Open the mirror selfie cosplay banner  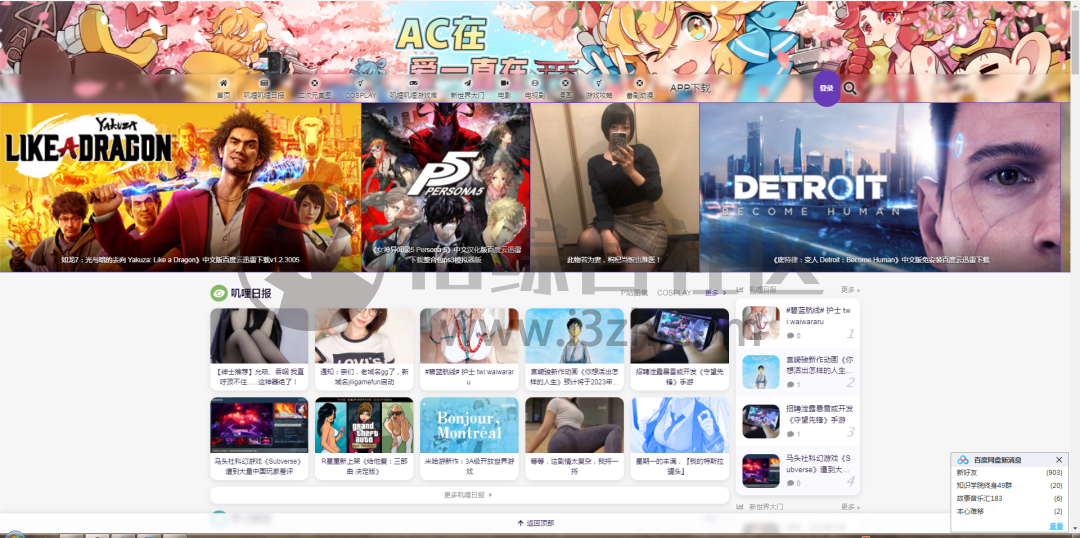tap(614, 187)
